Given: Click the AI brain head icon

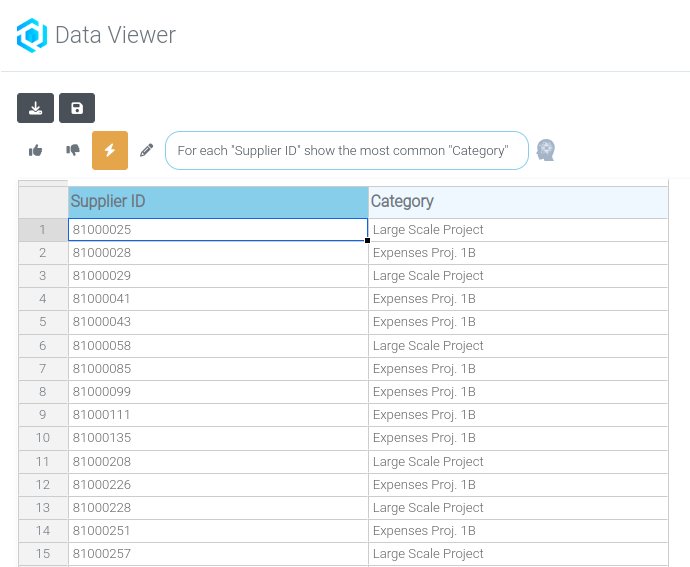Looking at the screenshot, I should point(546,150).
